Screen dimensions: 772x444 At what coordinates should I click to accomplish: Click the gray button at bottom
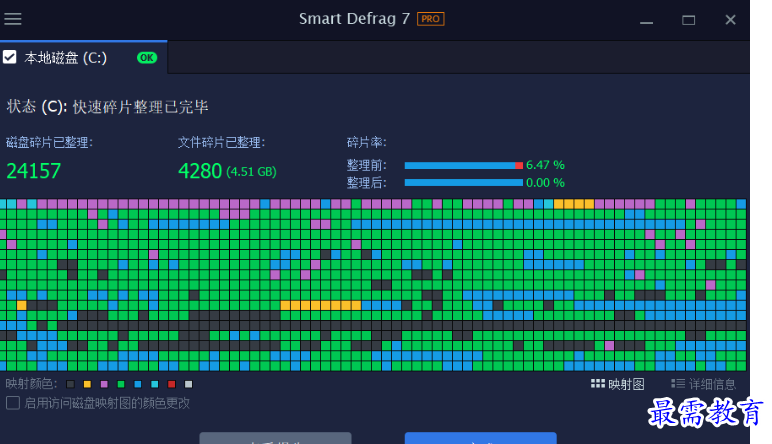click(275, 438)
